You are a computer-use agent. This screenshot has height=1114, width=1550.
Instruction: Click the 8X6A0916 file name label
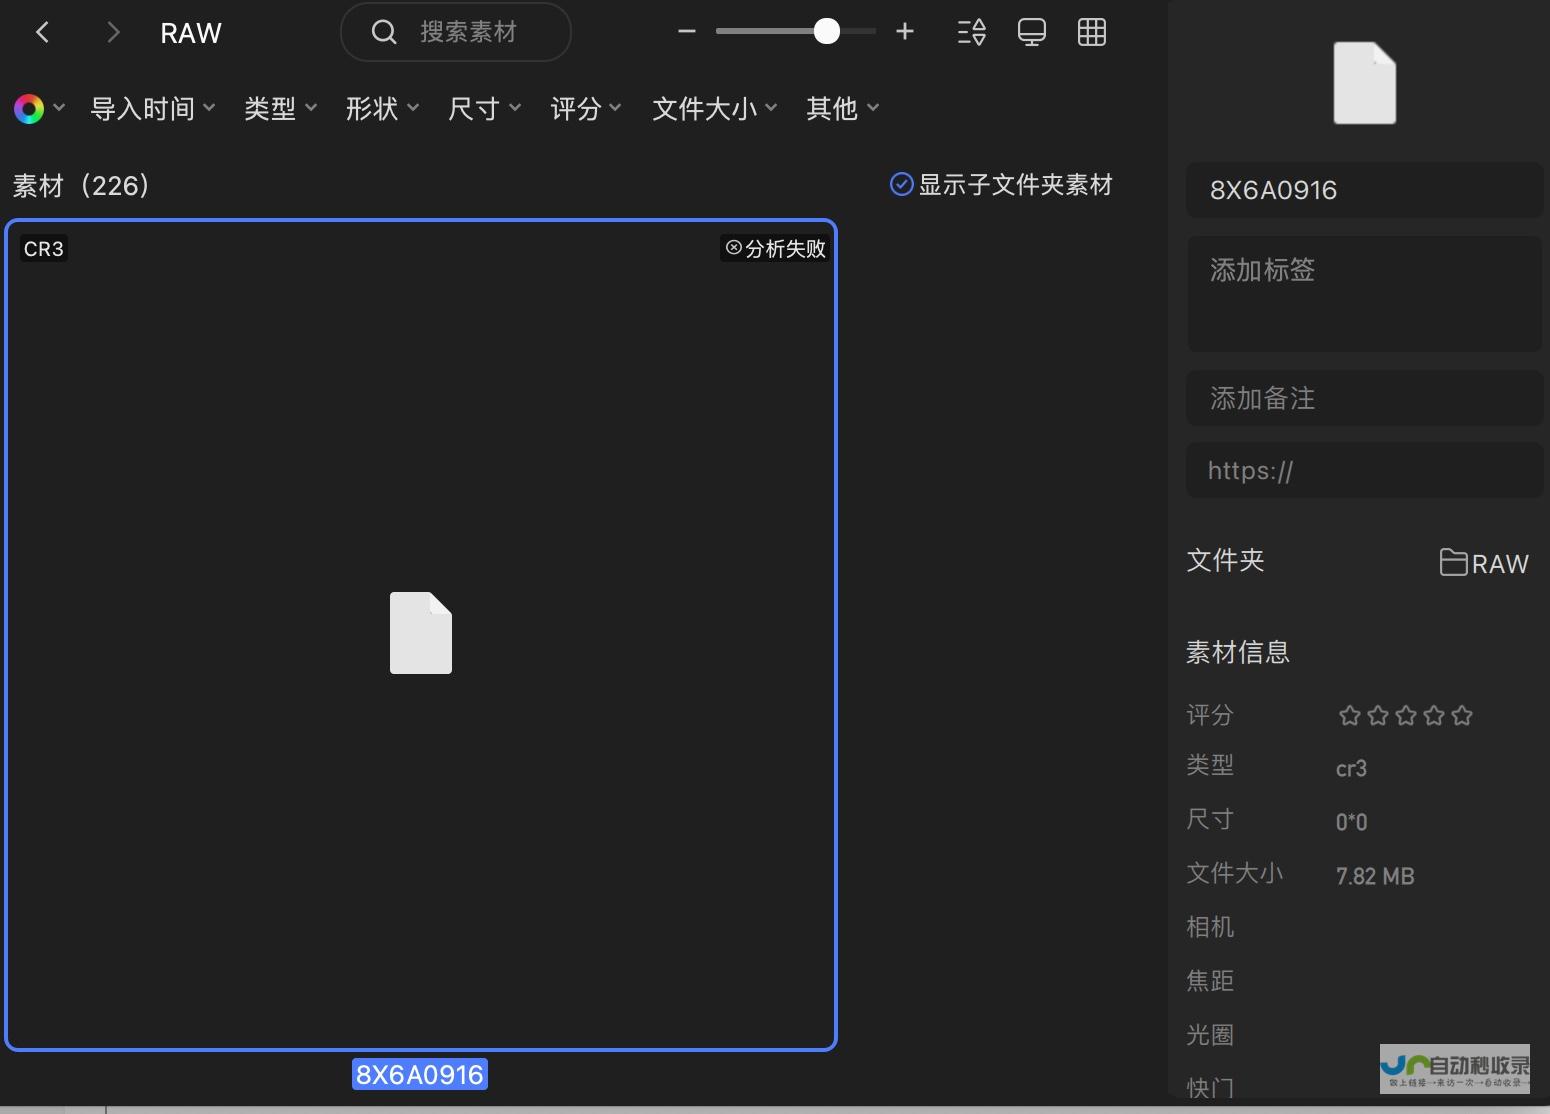420,1075
